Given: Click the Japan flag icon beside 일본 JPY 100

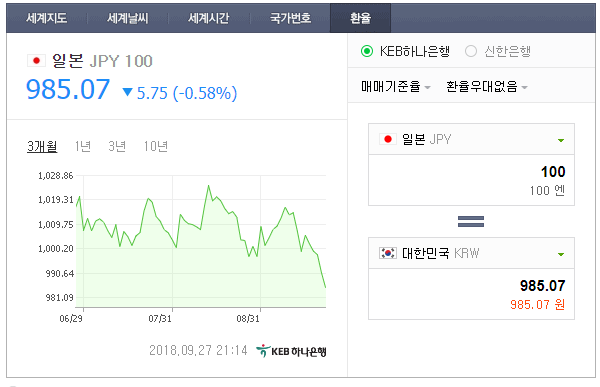Looking at the screenshot, I should pos(36,60).
